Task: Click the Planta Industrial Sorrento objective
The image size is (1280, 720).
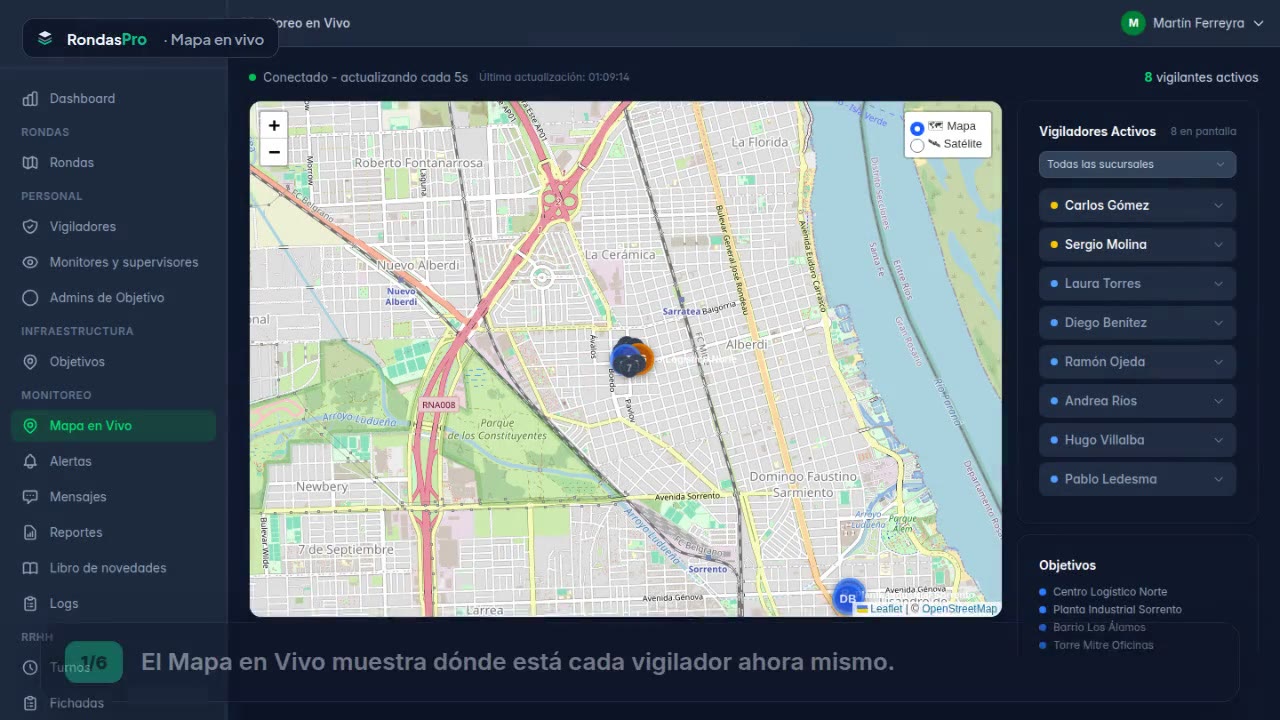Action: [x=1117, y=610]
